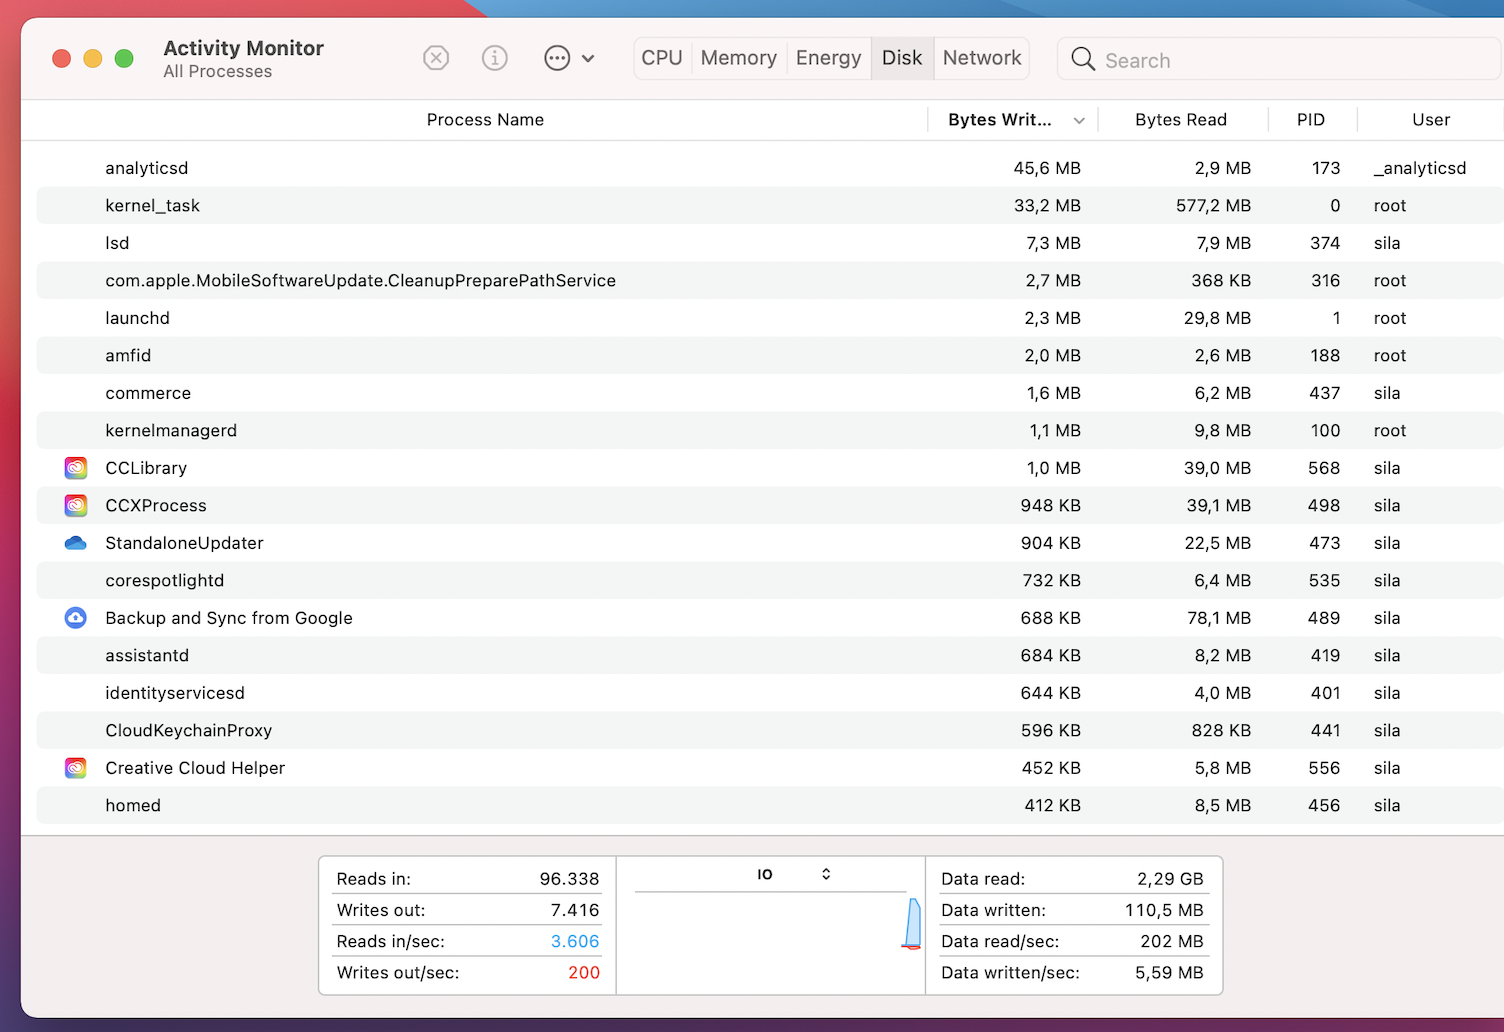The image size is (1504, 1032).
Task: Select the analyticsd process row
Action: 770,168
